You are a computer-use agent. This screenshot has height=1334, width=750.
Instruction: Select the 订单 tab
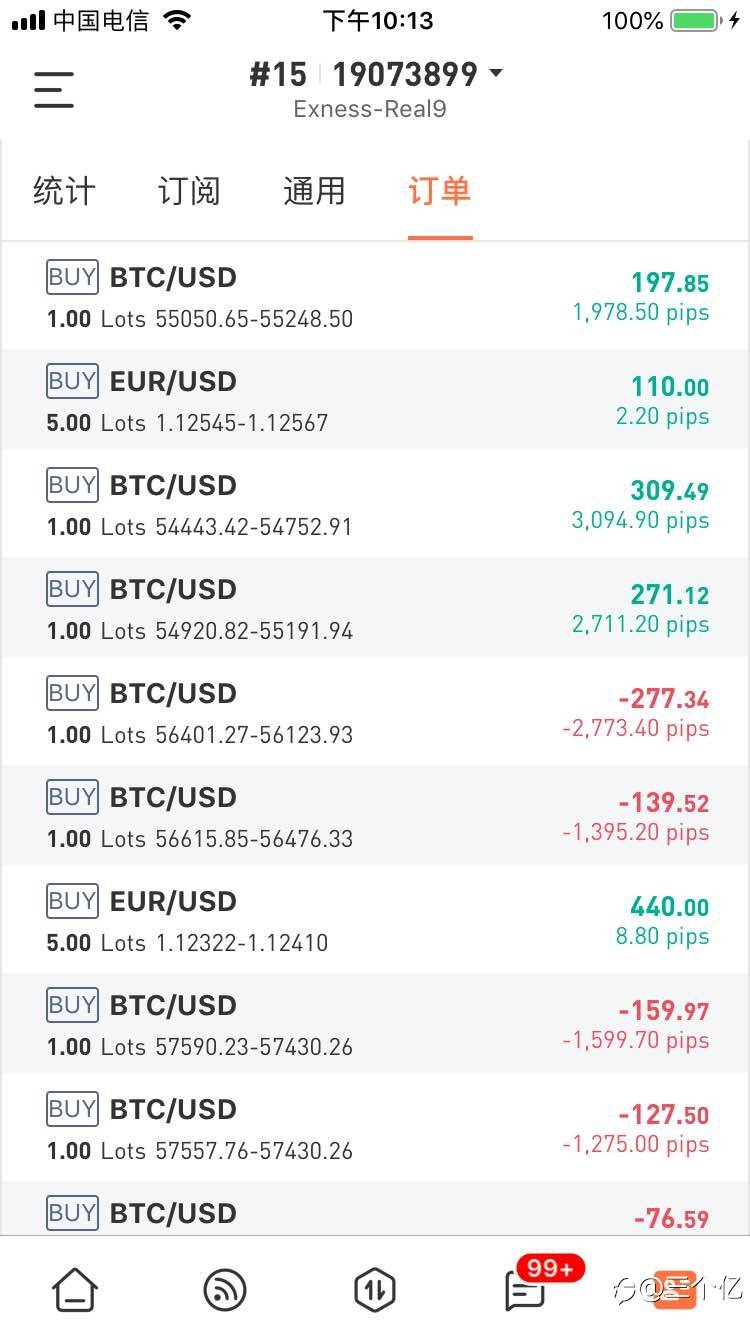[x=439, y=191]
